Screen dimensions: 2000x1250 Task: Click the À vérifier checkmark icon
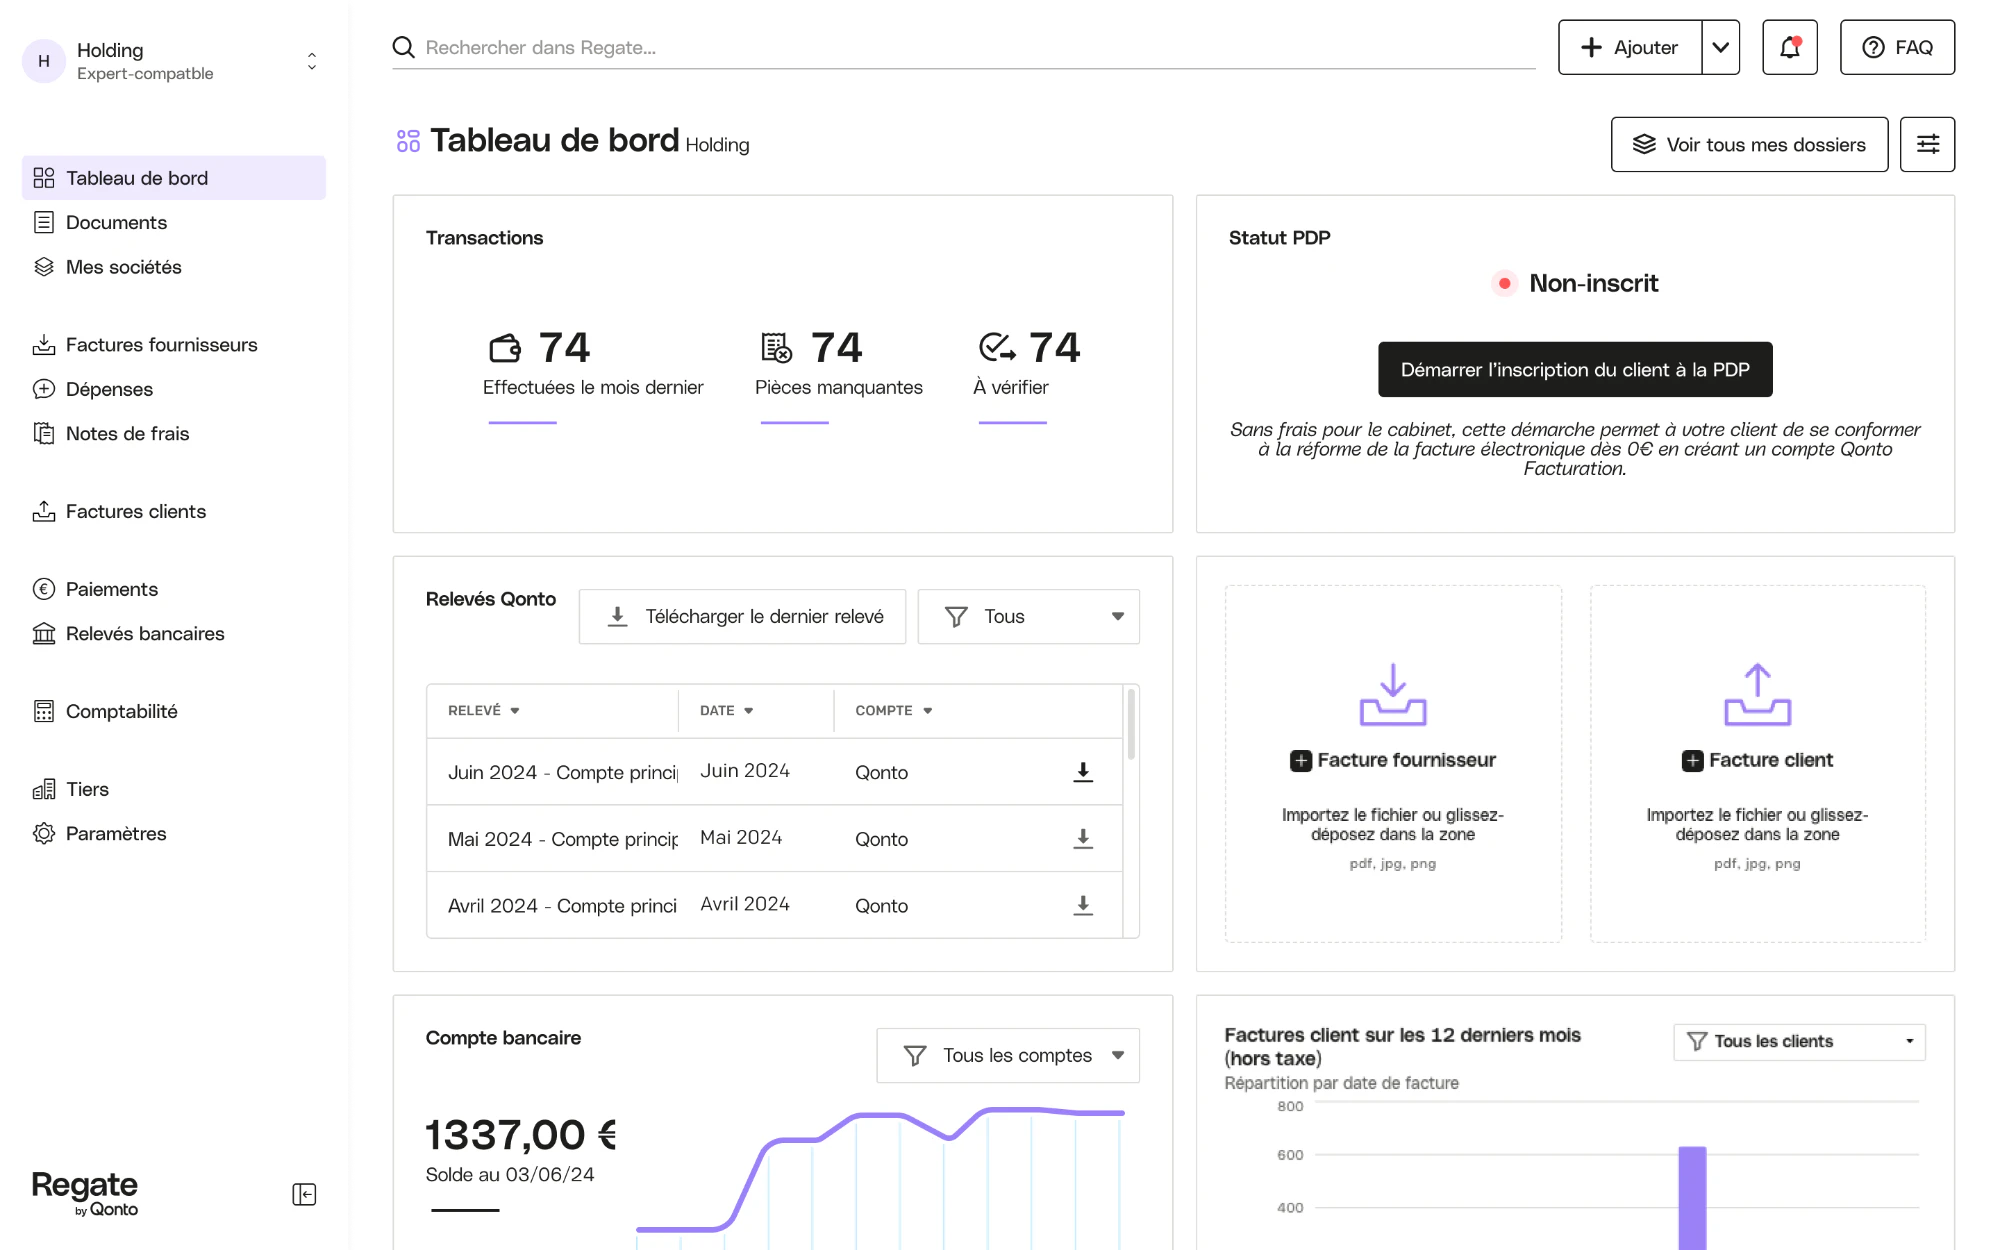(x=997, y=347)
